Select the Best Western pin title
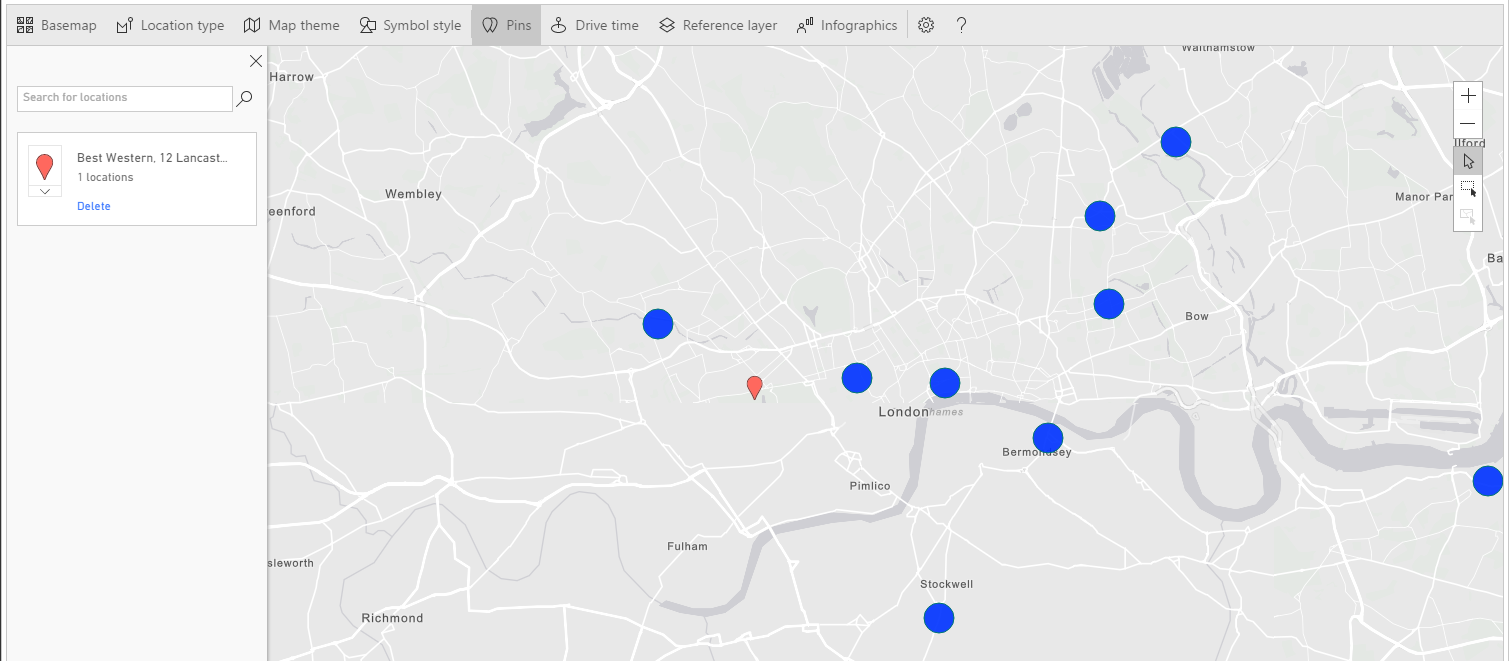 coord(152,158)
